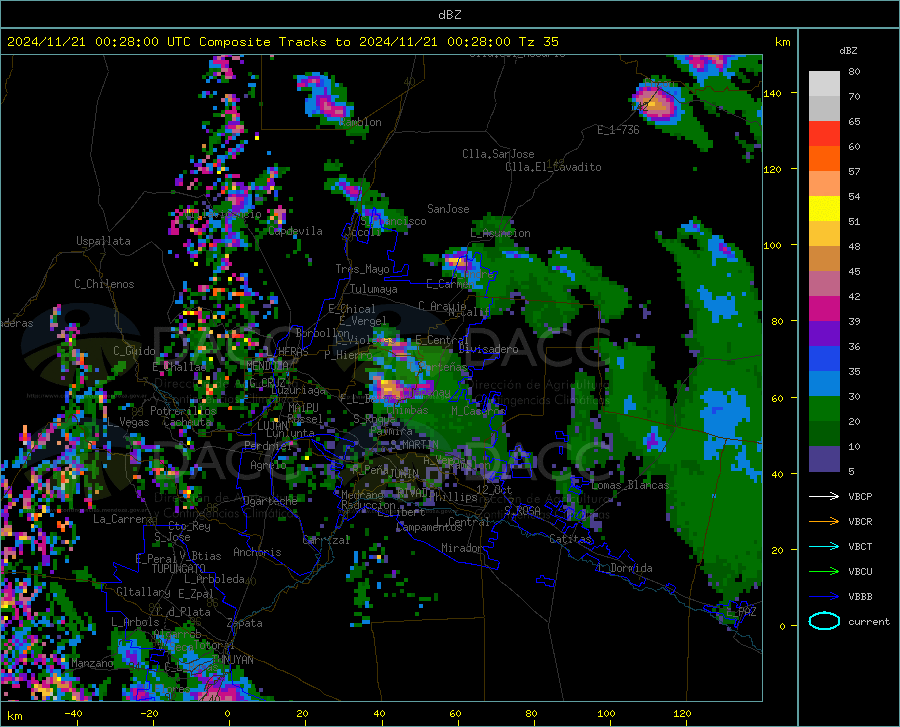Click the 'current' legend text
The width and height of the screenshot is (900, 727).
868,621
